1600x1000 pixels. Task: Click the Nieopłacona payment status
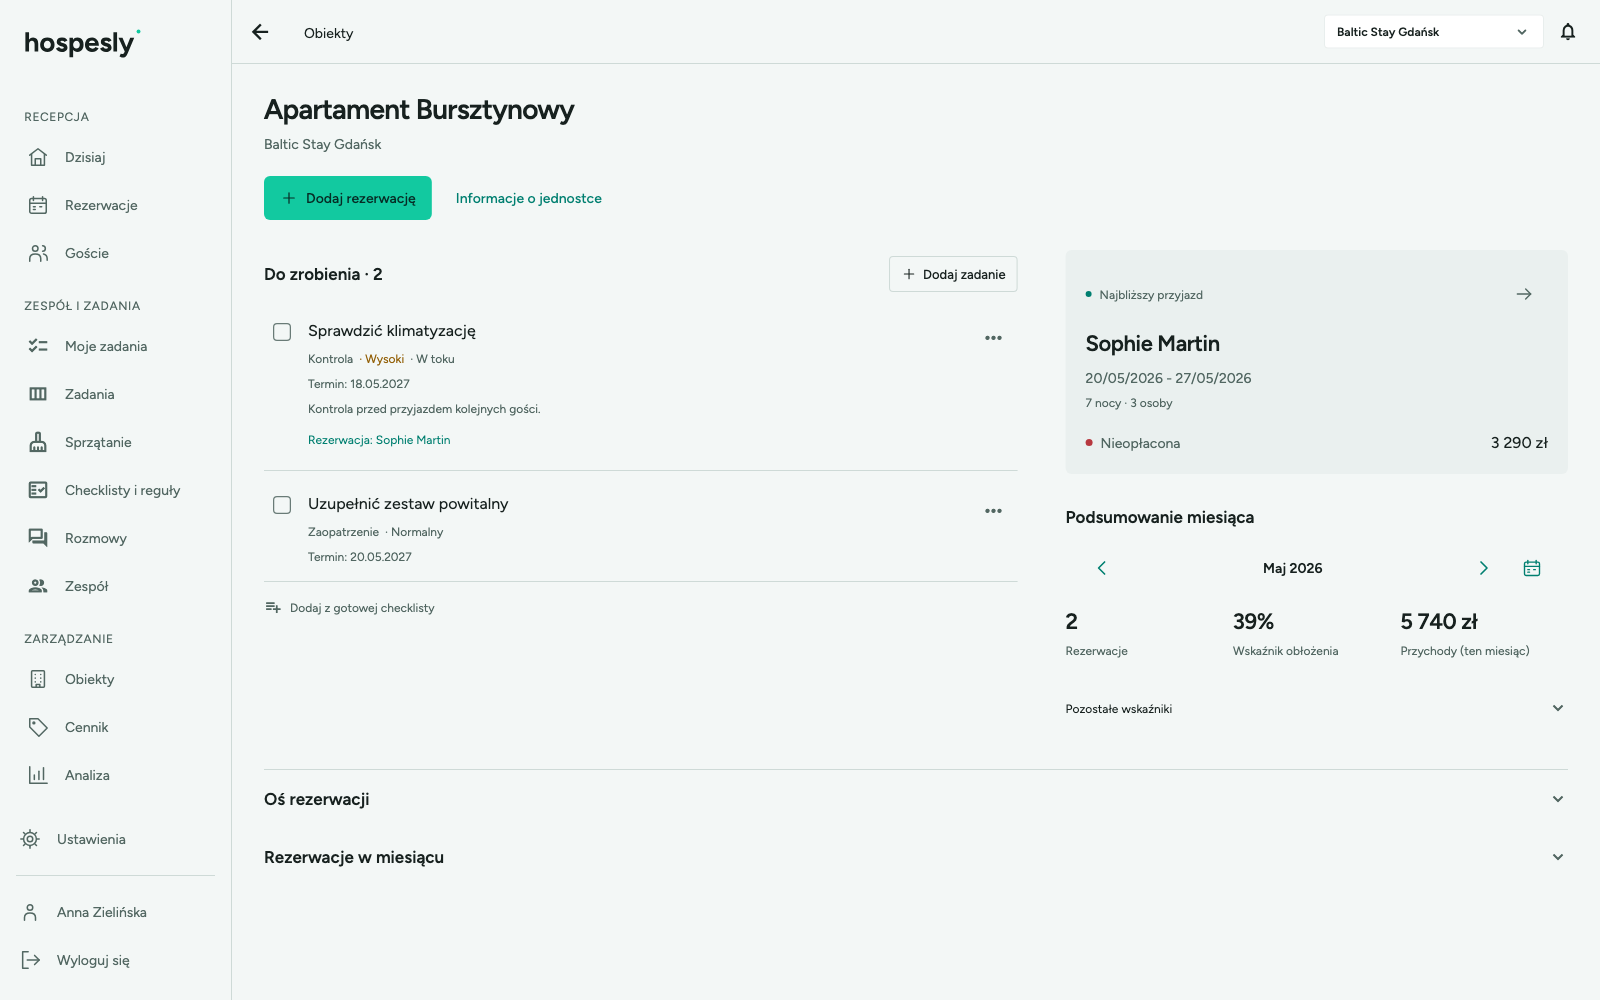[1140, 443]
